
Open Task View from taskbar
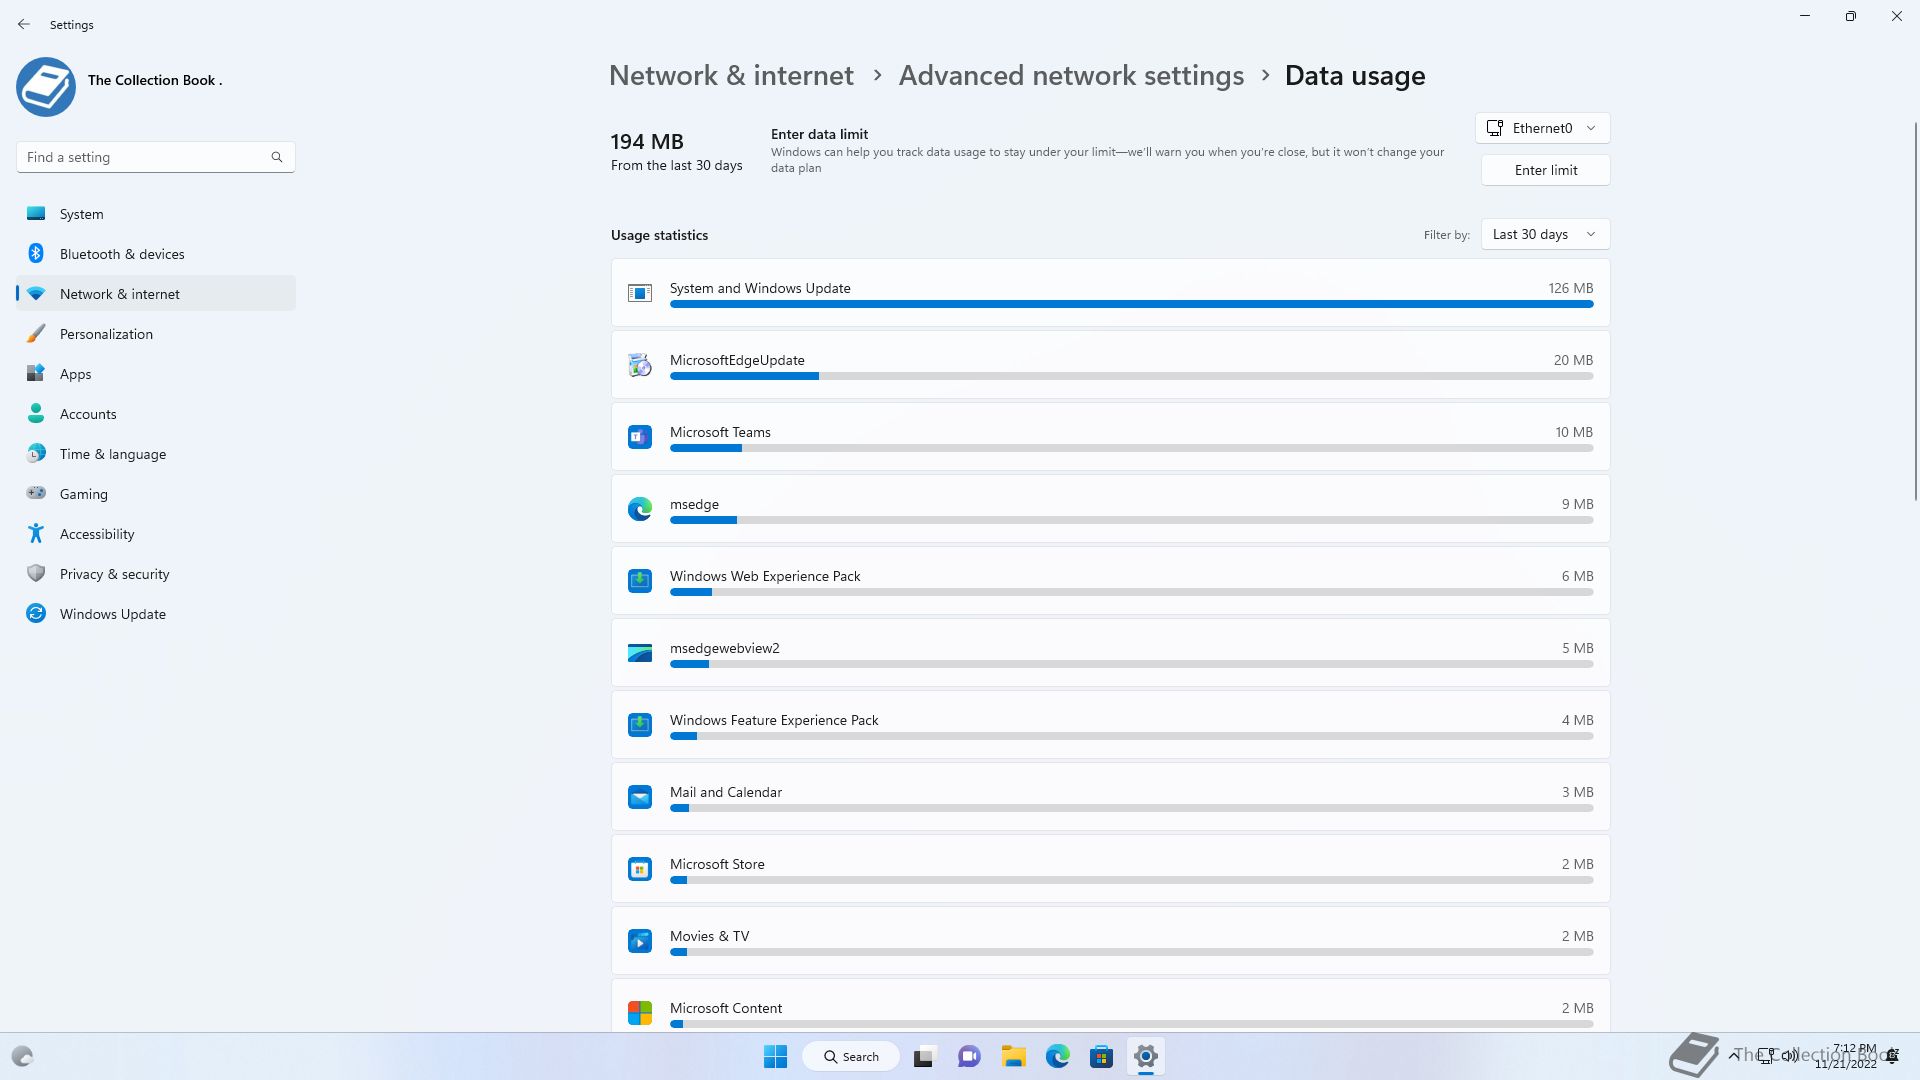coord(924,1056)
